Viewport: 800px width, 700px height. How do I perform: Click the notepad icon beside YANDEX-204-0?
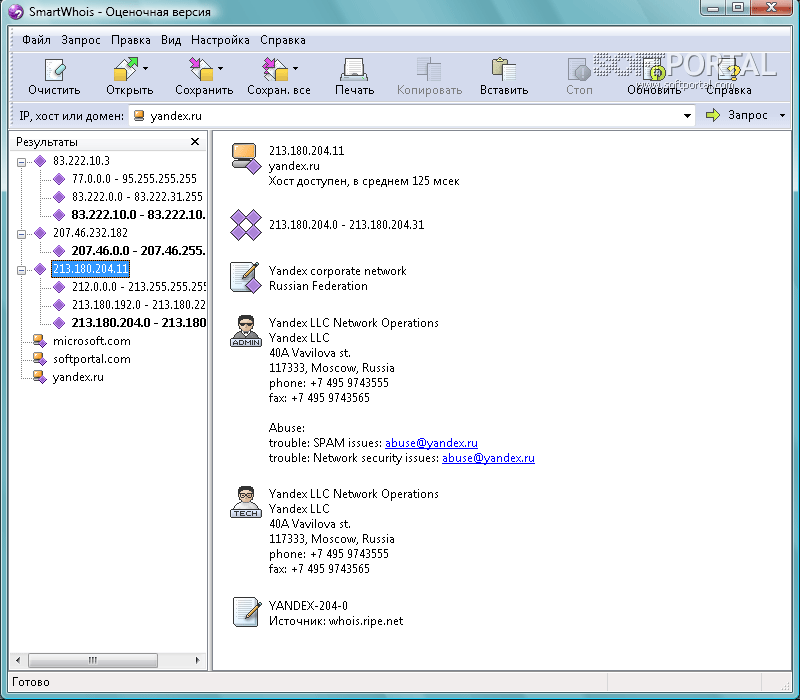[247, 612]
